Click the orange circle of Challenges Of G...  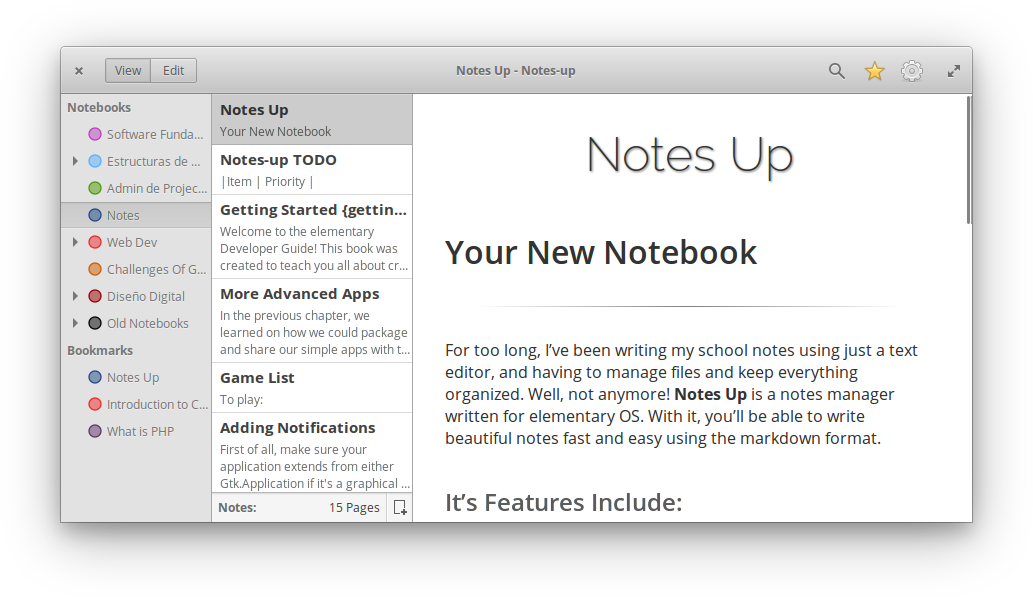pyautogui.click(x=95, y=270)
